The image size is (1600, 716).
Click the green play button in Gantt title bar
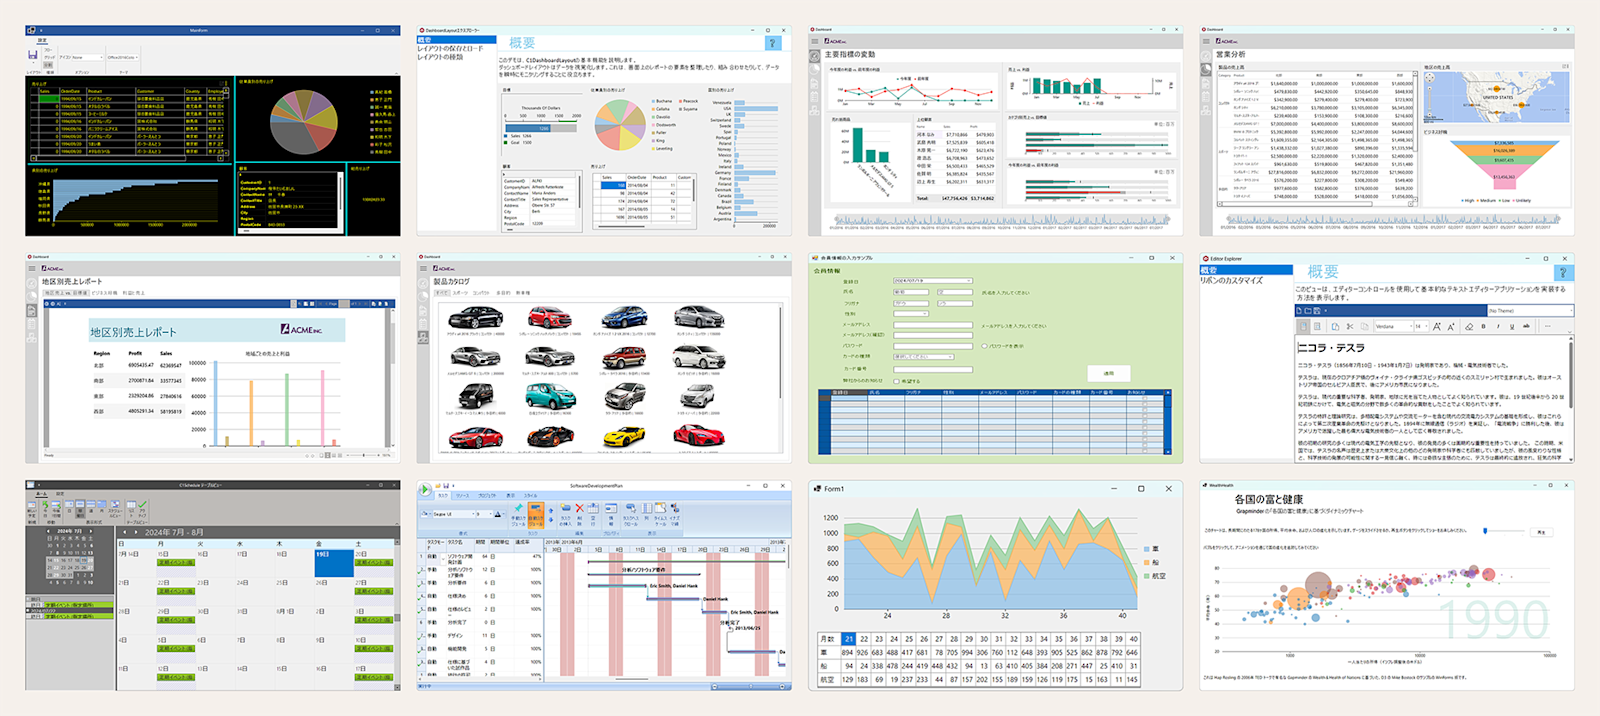point(425,489)
